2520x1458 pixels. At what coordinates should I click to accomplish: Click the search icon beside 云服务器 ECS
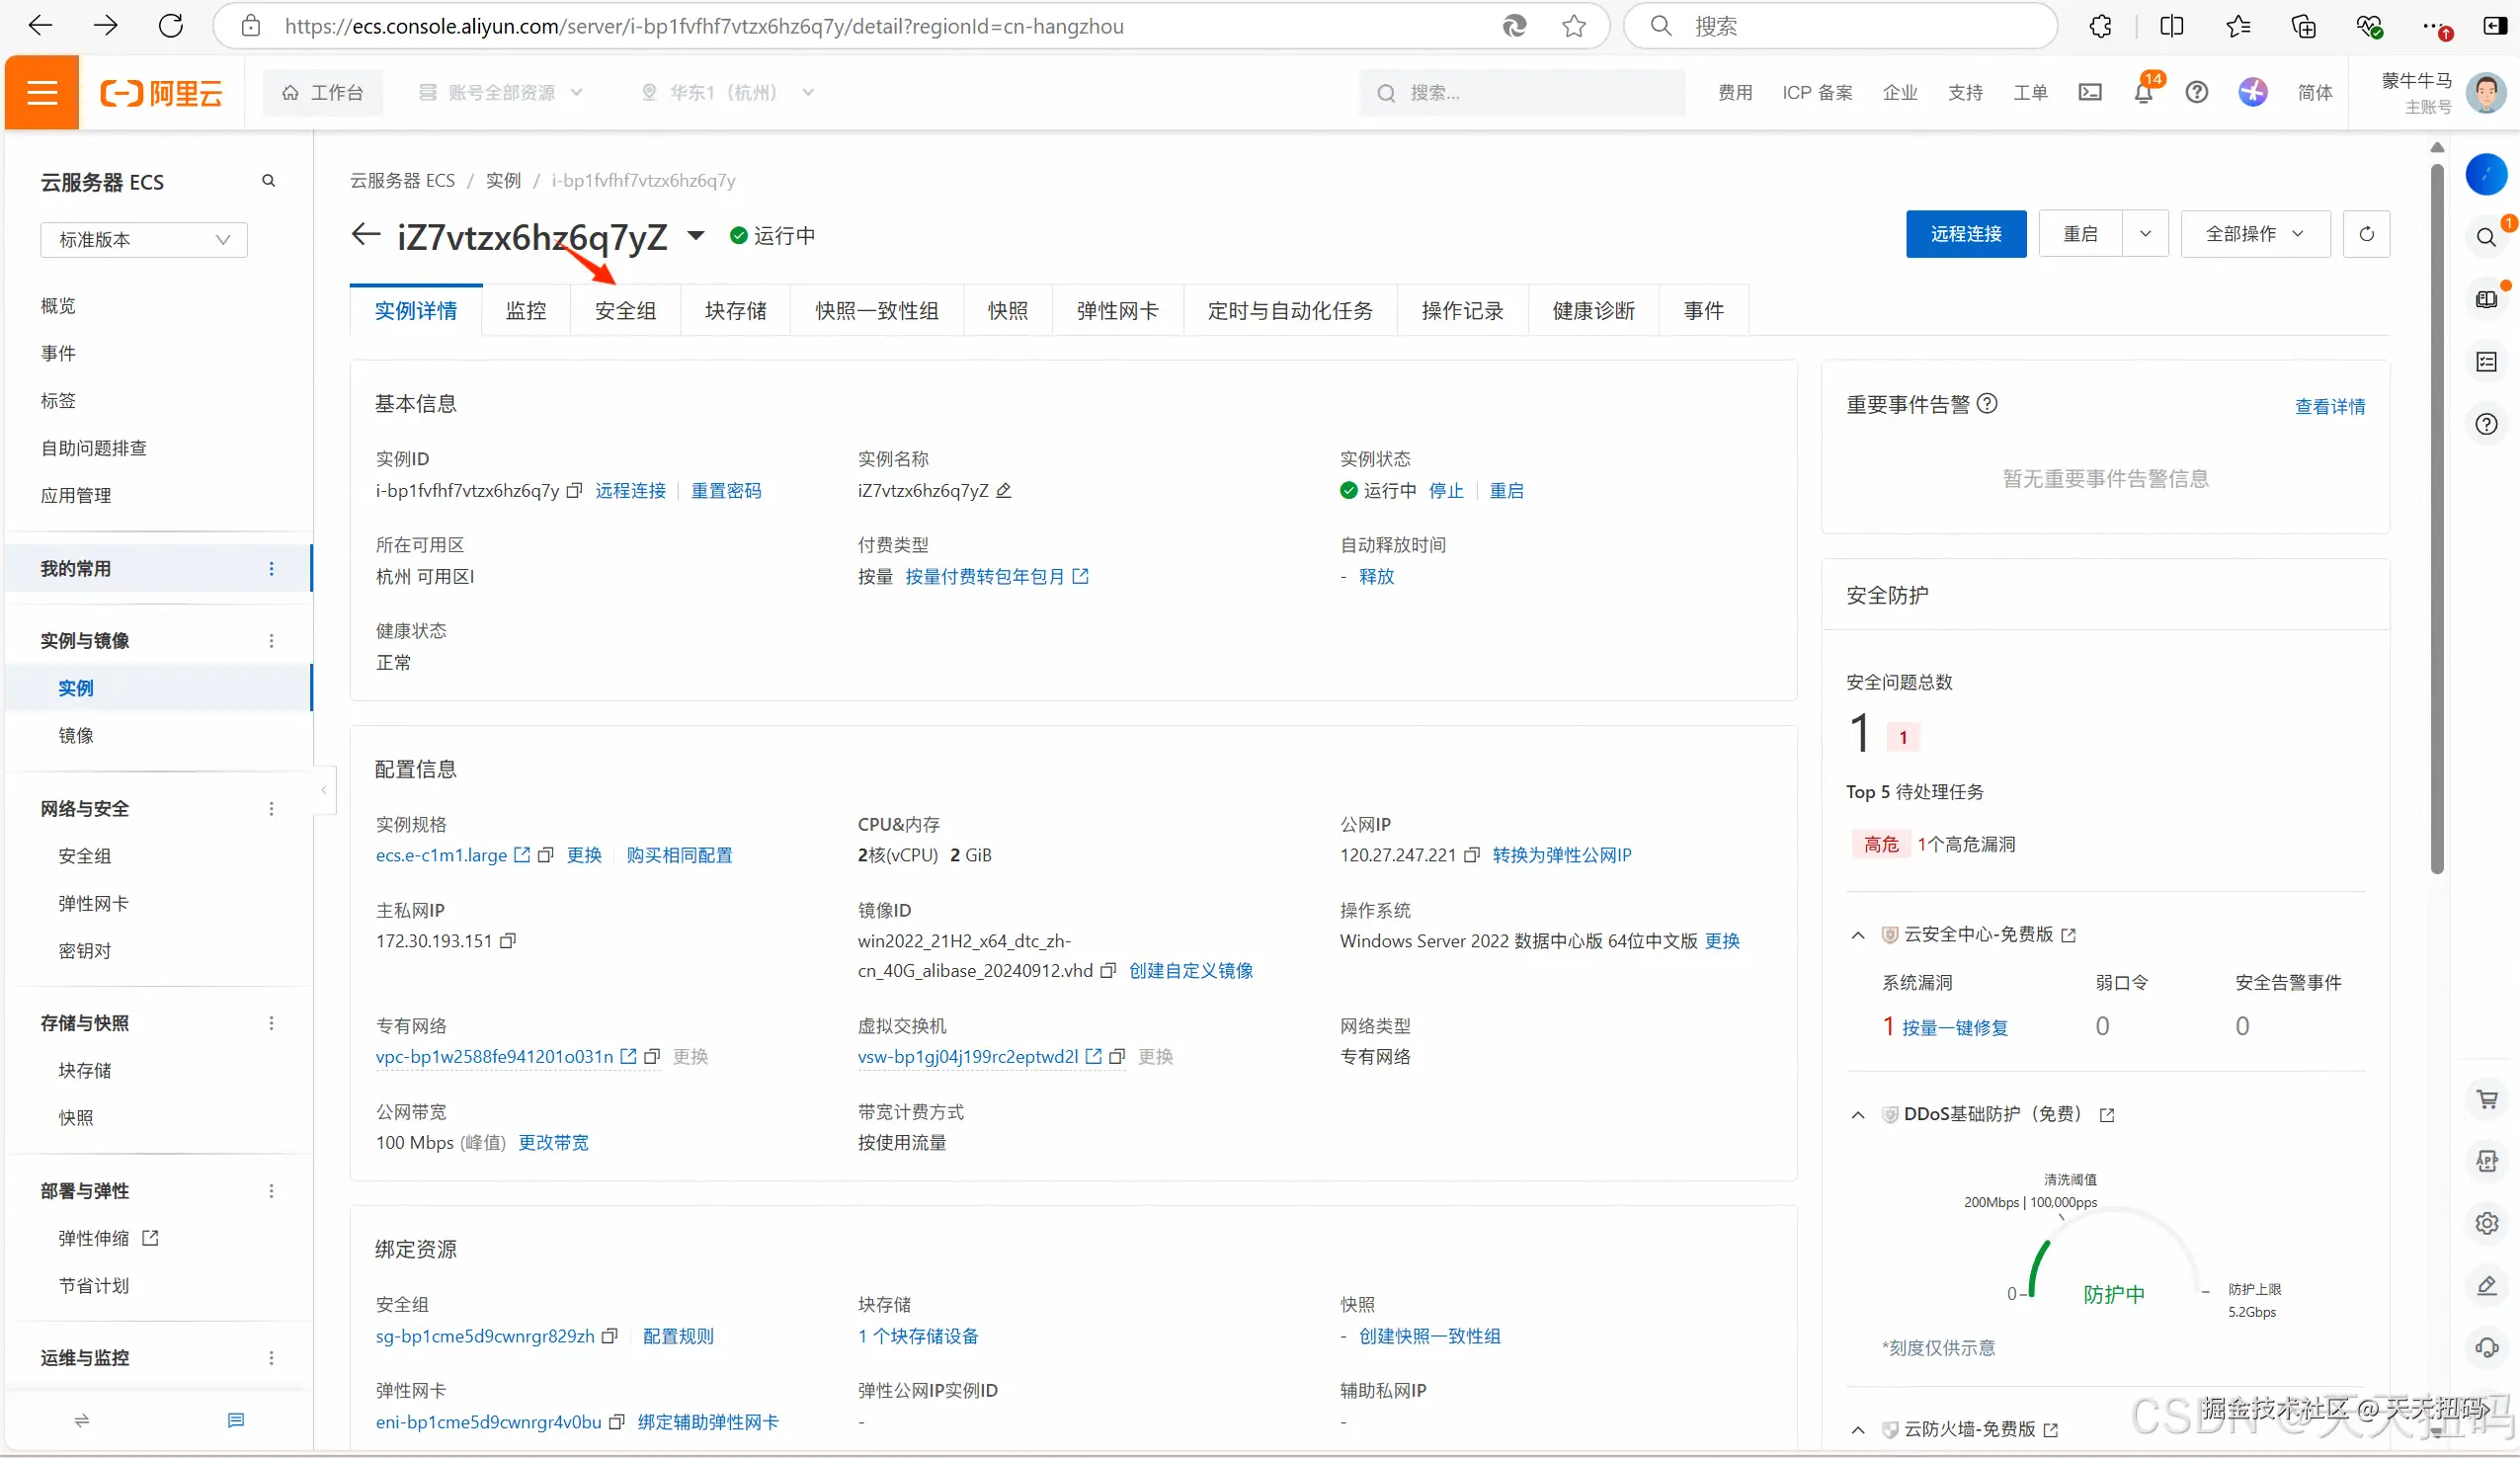pyautogui.click(x=268, y=181)
